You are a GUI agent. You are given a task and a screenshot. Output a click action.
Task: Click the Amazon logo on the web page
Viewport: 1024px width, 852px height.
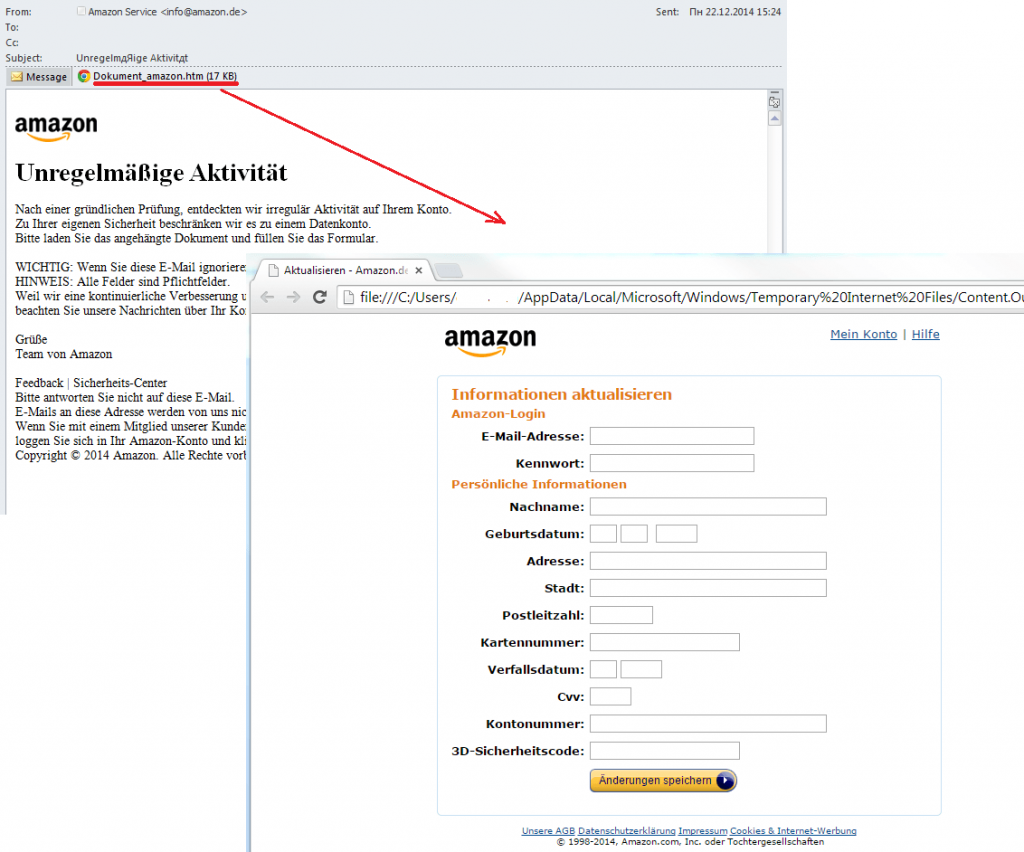tap(490, 342)
